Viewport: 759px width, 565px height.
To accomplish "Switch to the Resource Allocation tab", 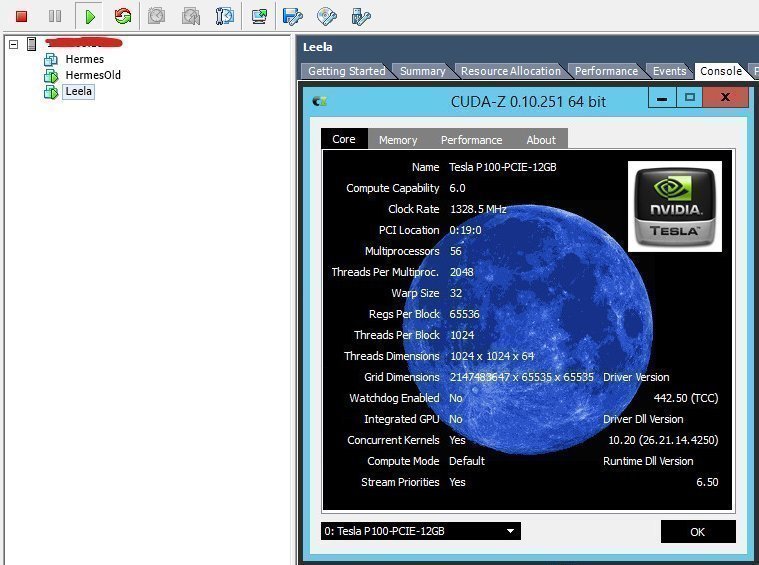I will click(510, 71).
